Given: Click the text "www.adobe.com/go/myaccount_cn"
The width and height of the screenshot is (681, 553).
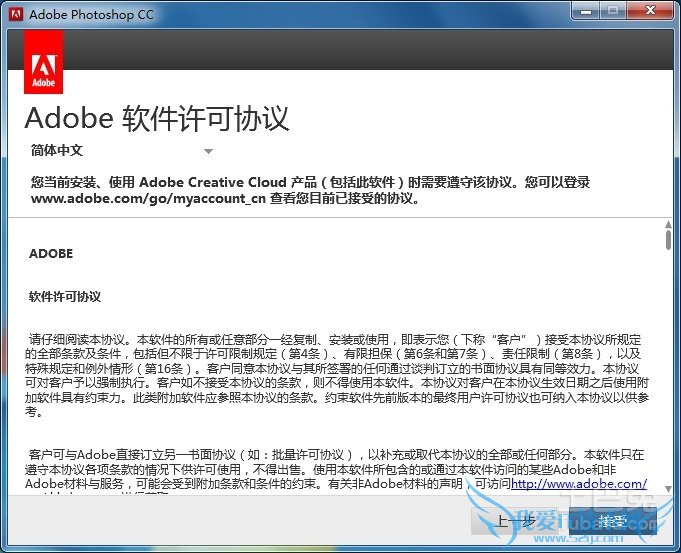Looking at the screenshot, I should (148, 199).
